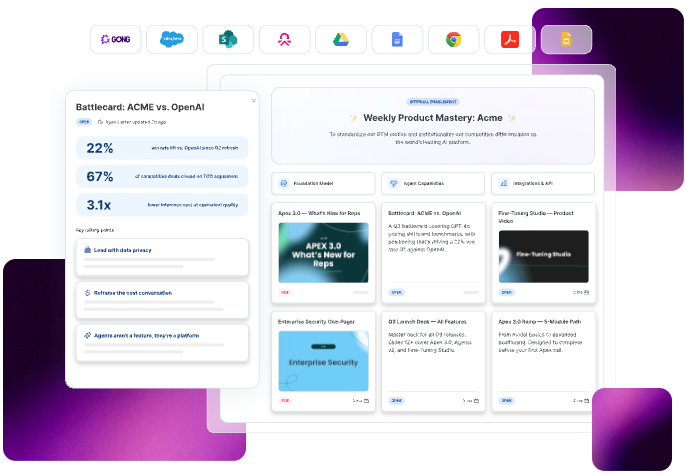Click calendar icon on Apex 3.0 Ramp card
The image size is (685, 476).
pyautogui.click(x=586, y=400)
